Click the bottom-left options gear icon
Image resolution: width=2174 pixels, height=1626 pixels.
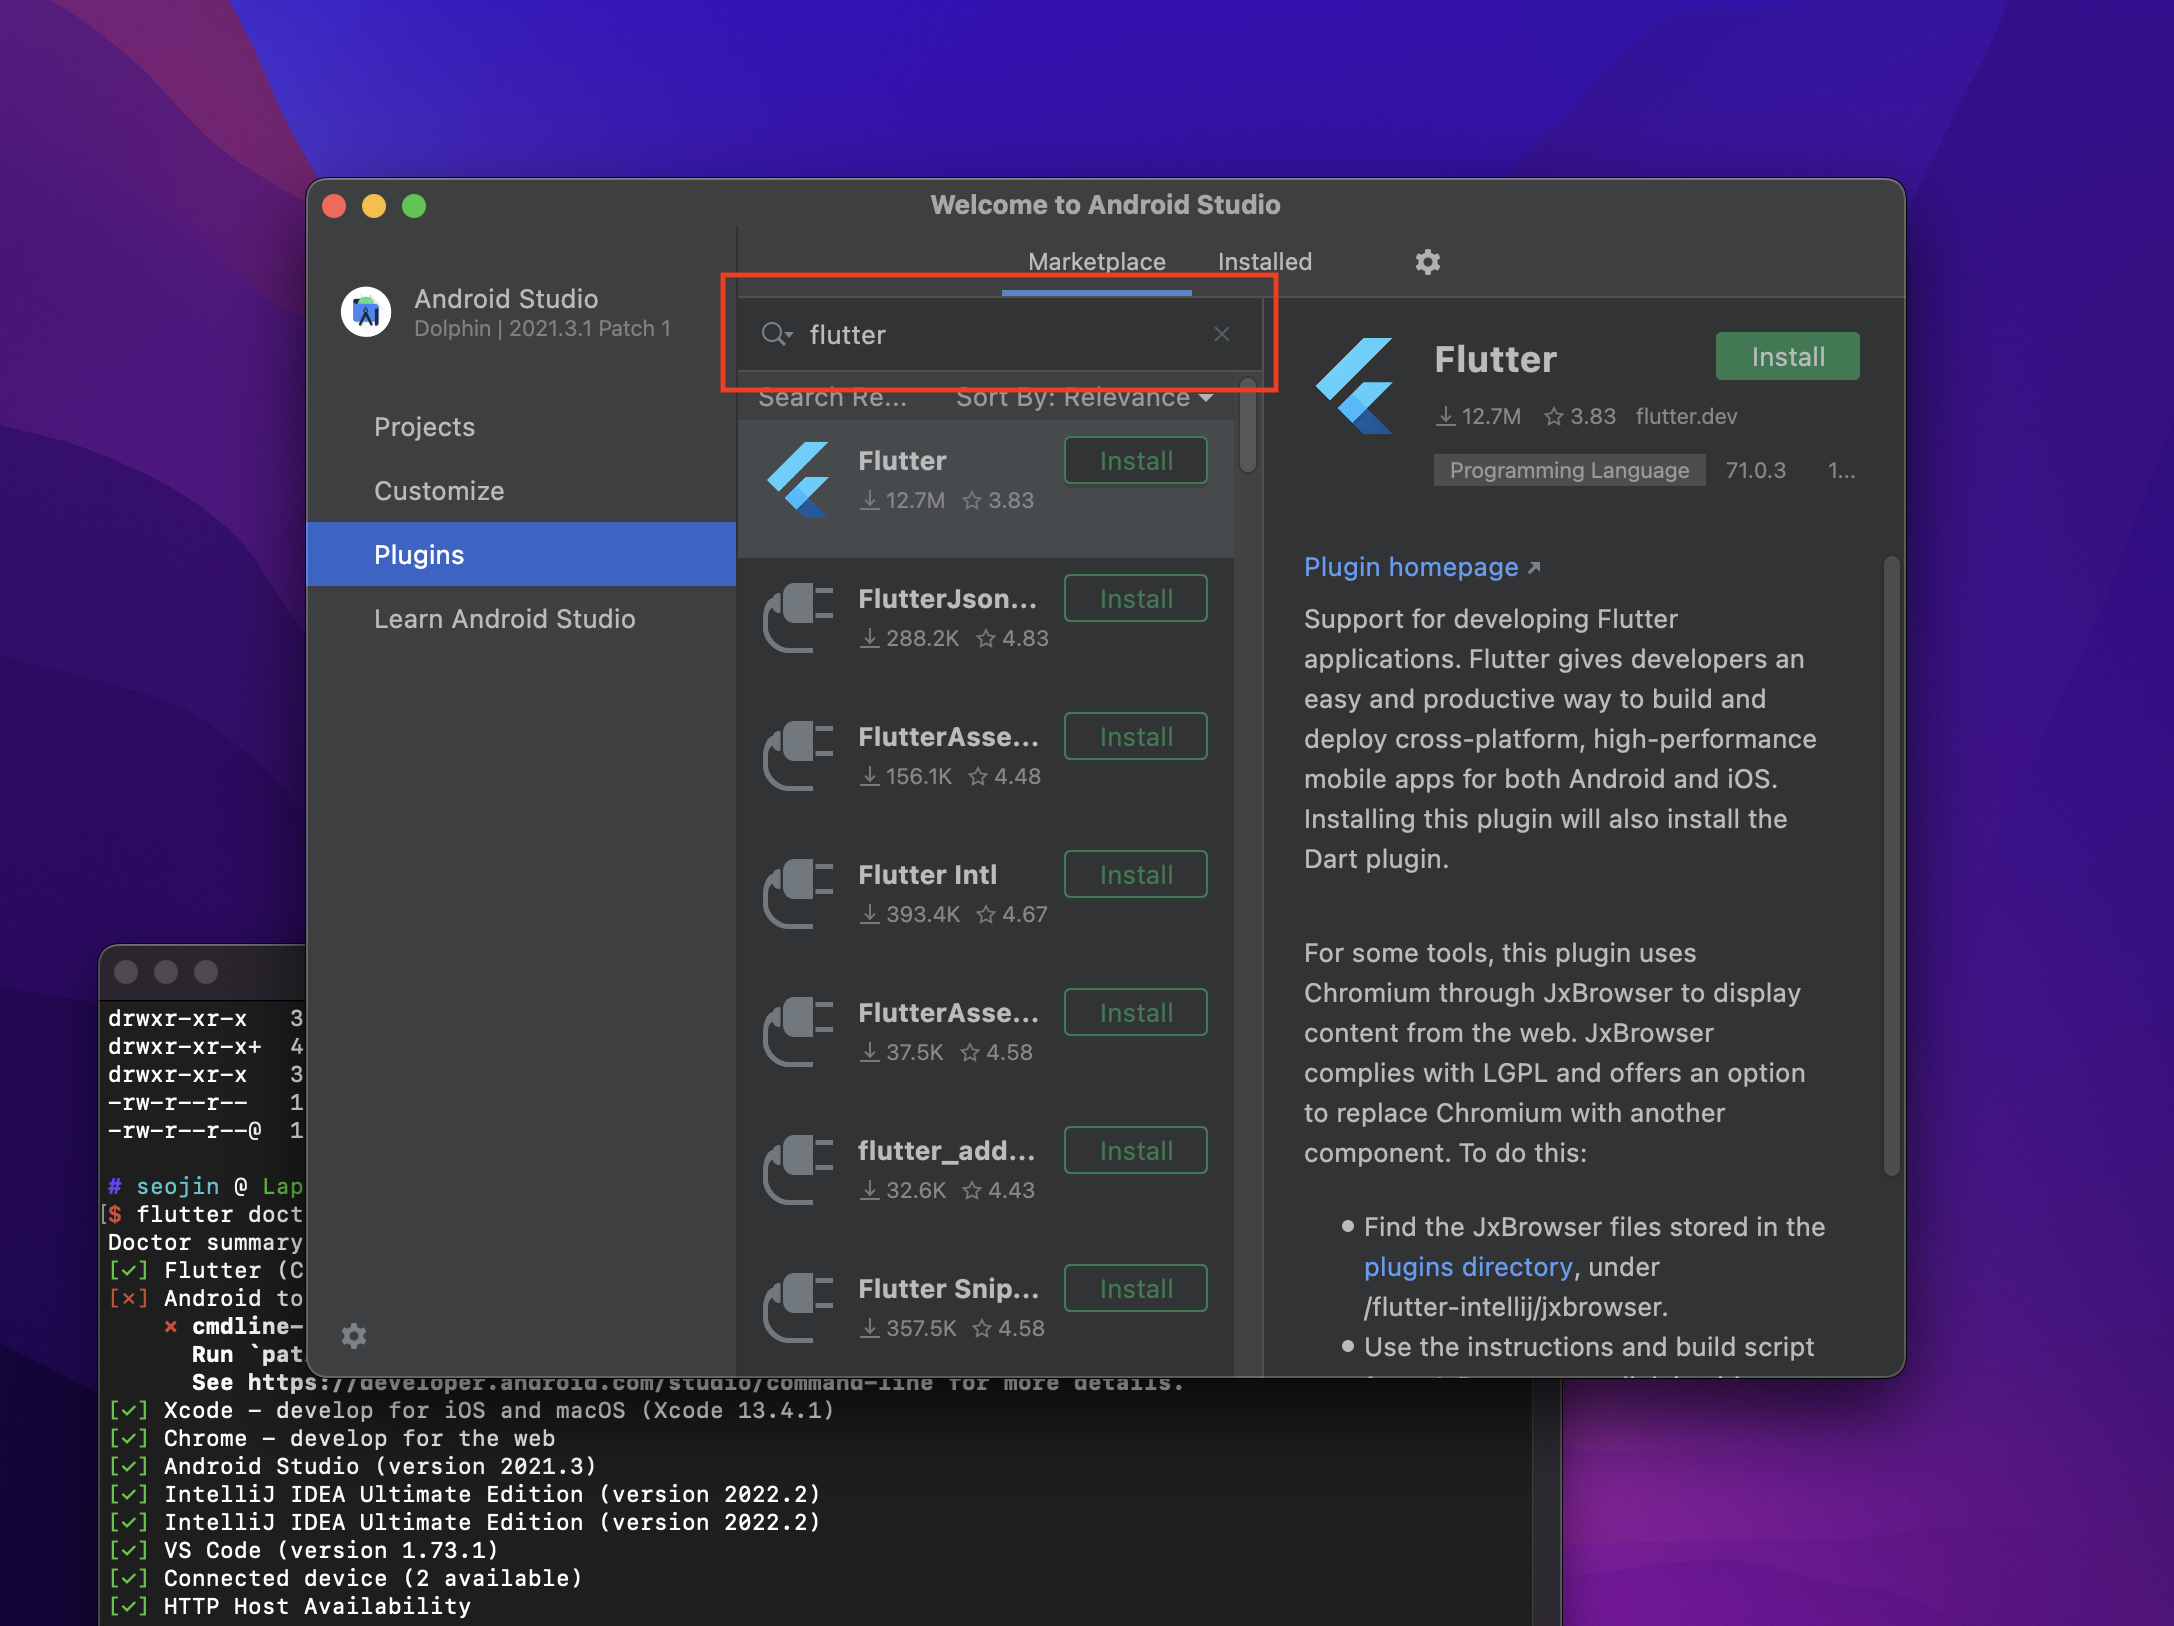[x=354, y=1336]
